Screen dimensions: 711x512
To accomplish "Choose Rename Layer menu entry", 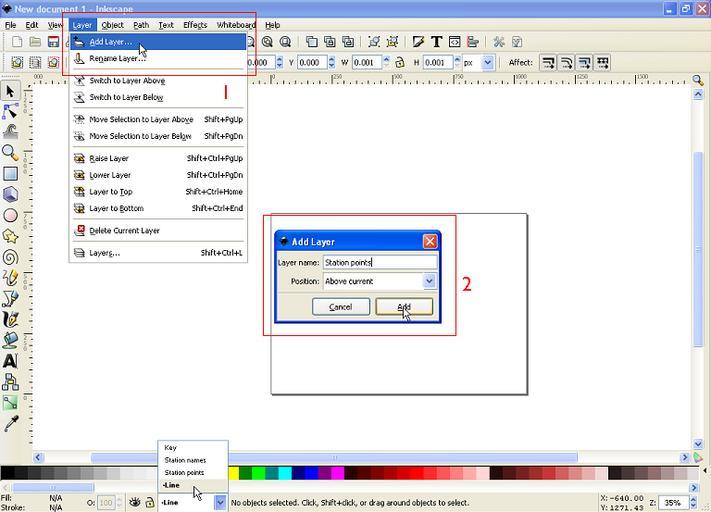I will [x=157, y=59].
